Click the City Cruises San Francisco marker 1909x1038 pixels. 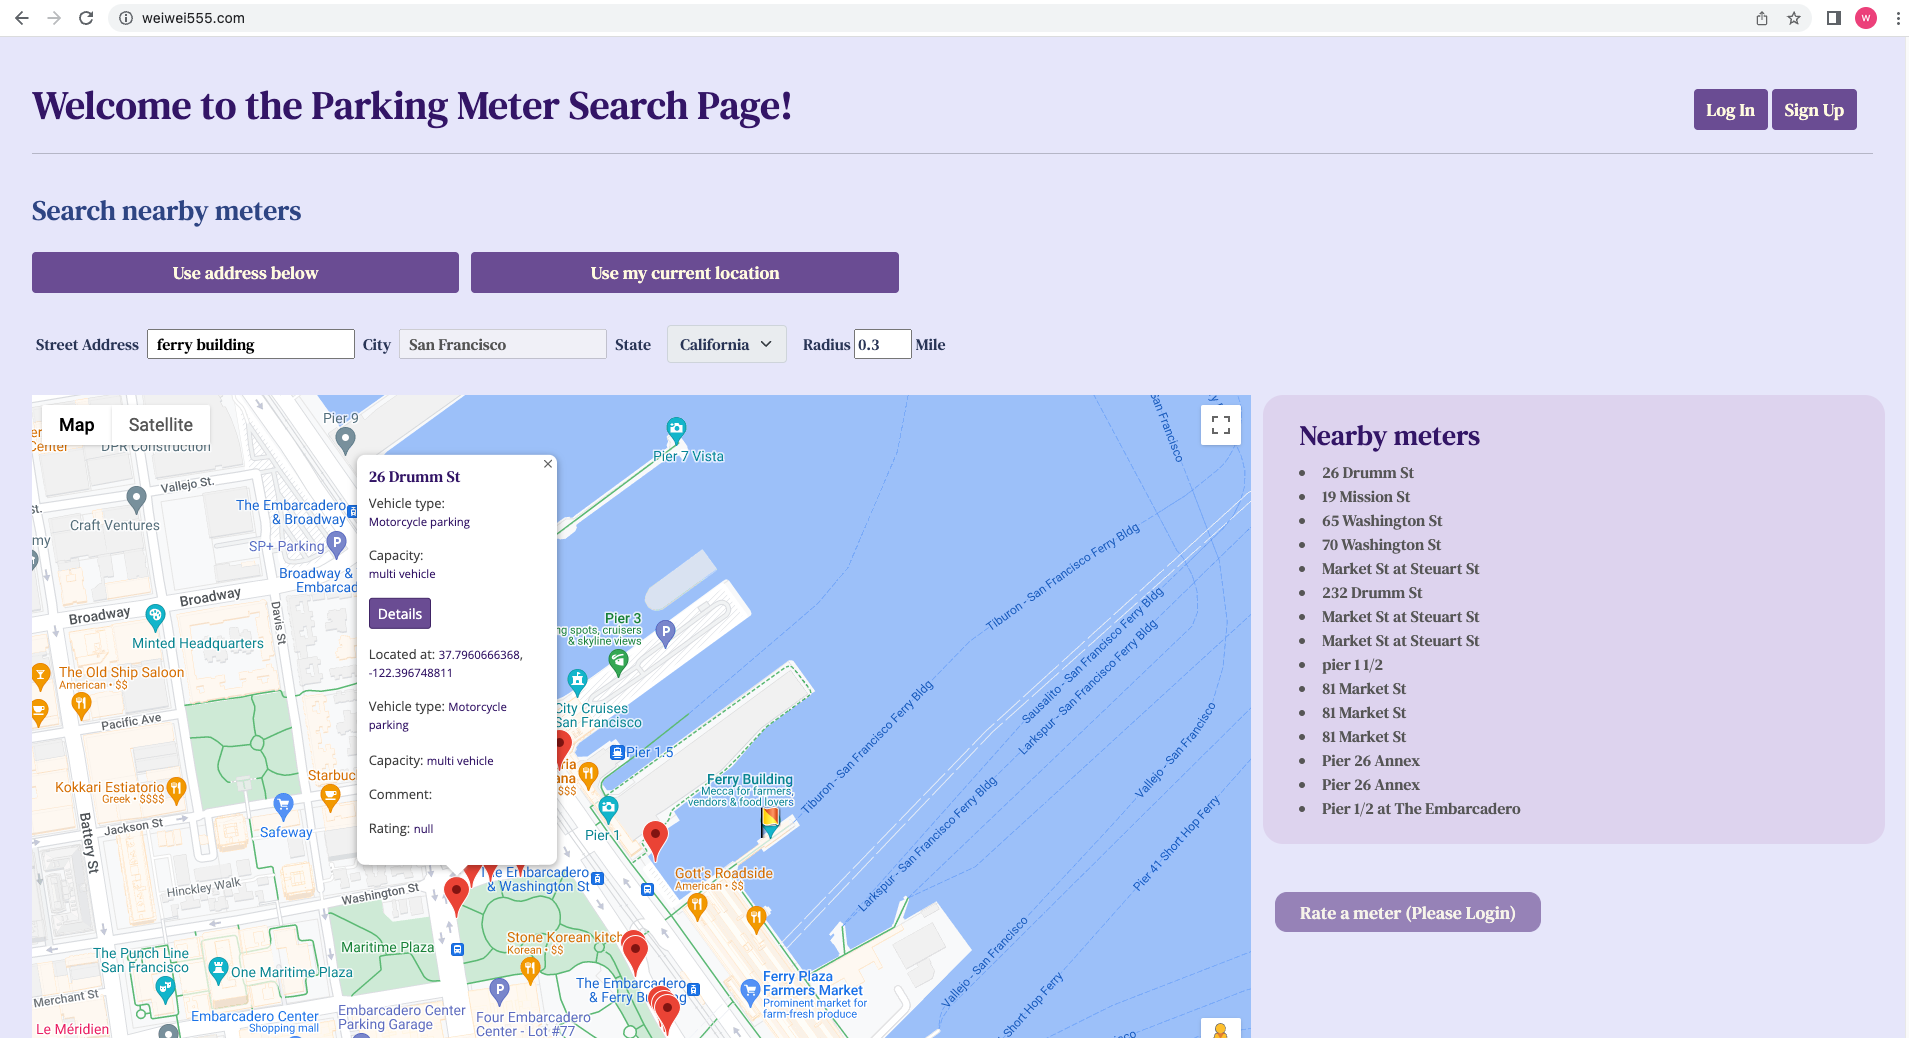click(x=578, y=682)
